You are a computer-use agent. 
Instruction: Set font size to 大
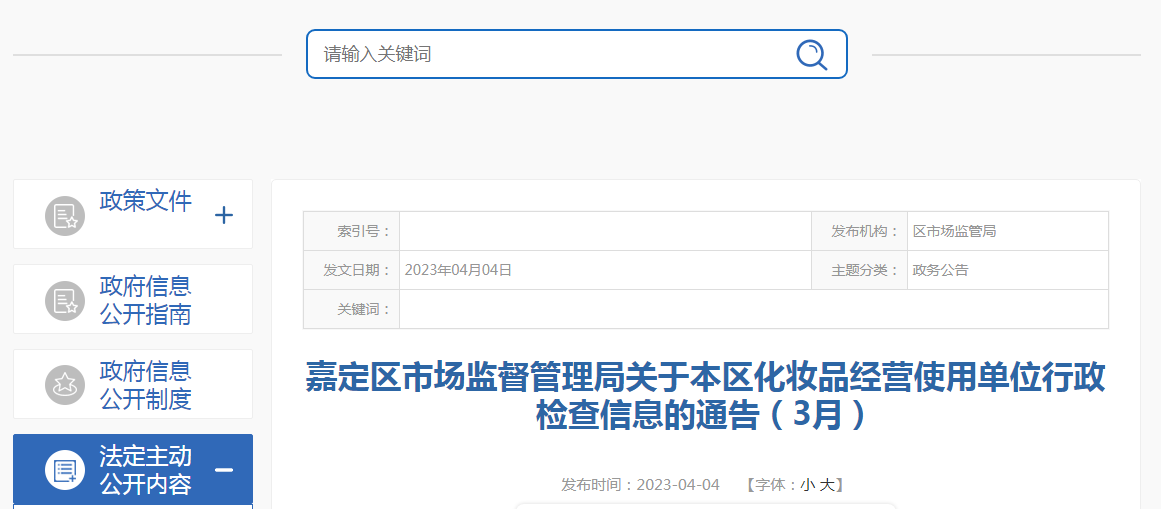click(x=826, y=485)
